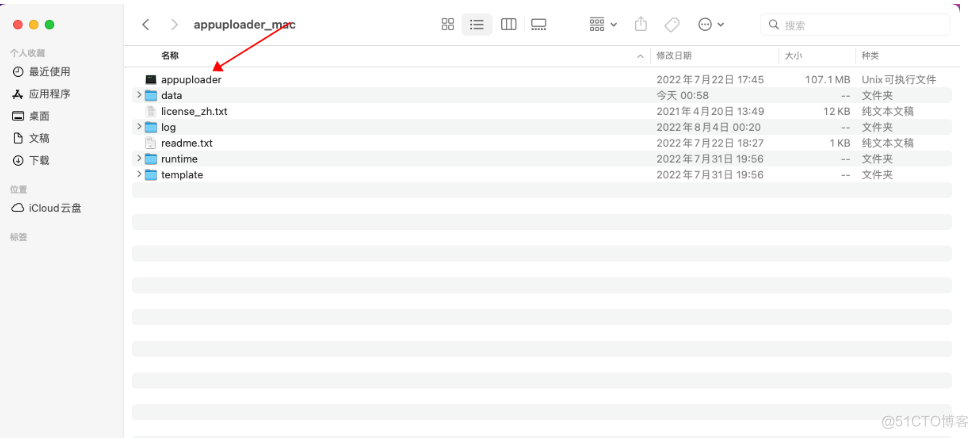Select the license_zh.txt file icon
Viewport: 978px width, 438px height.
pyautogui.click(x=150, y=111)
